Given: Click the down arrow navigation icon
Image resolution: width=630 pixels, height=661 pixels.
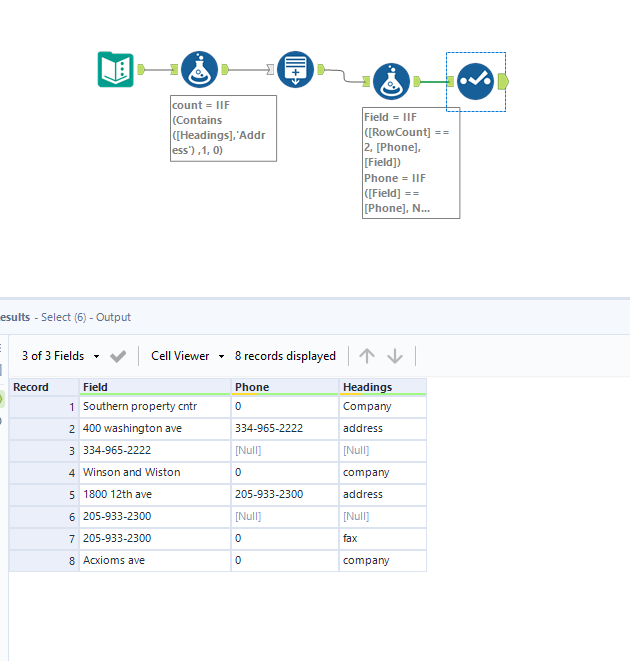Looking at the screenshot, I should tap(395, 356).
